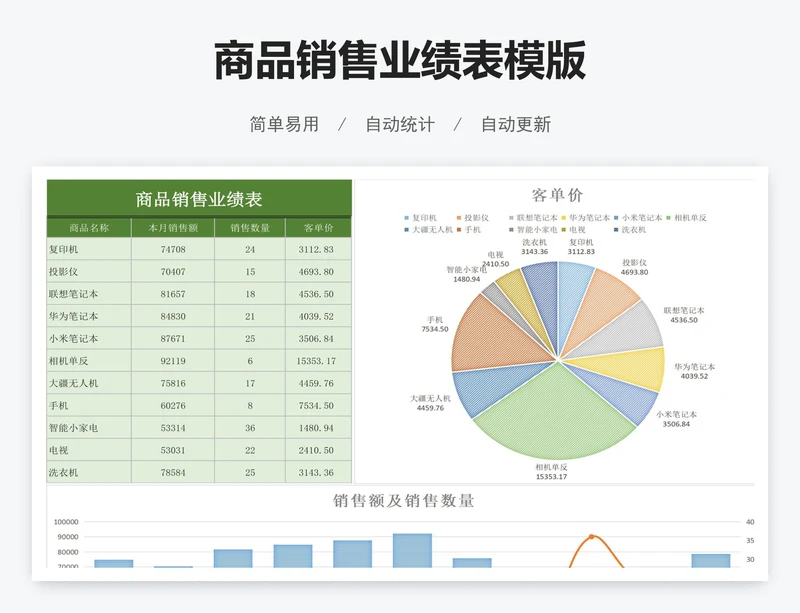The width and height of the screenshot is (800, 613).
Task: Click the 手机 row name cell
Action: tap(89, 405)
